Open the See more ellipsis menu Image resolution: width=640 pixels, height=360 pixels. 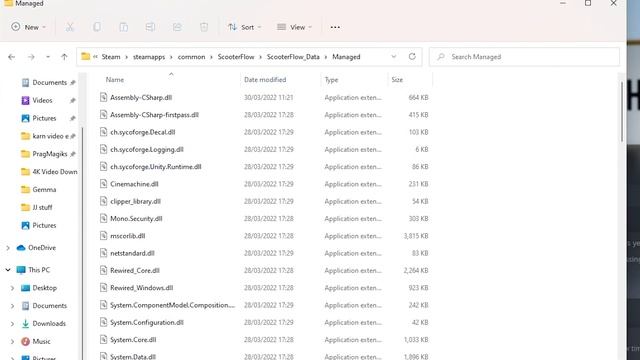(335, 27)
